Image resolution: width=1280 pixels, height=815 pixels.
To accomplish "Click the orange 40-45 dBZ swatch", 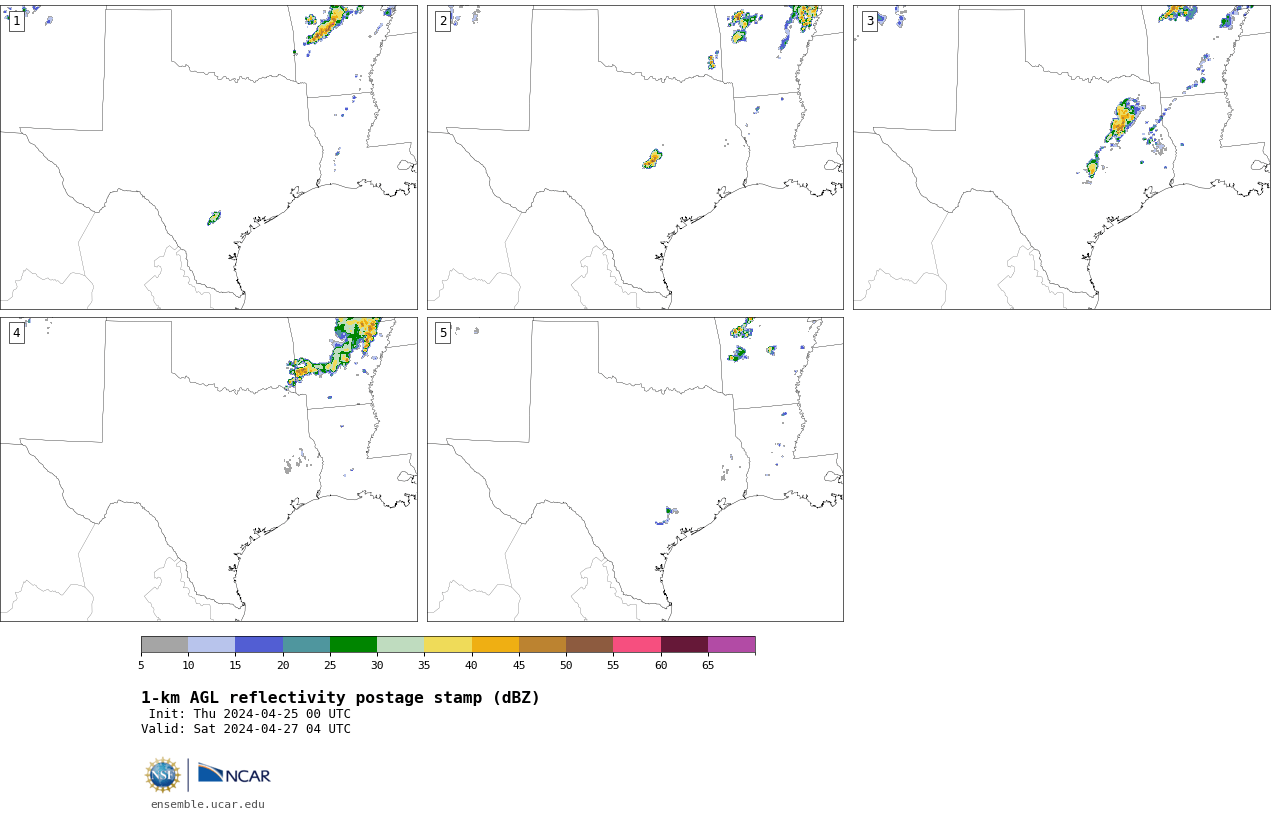I will [495, 645].
